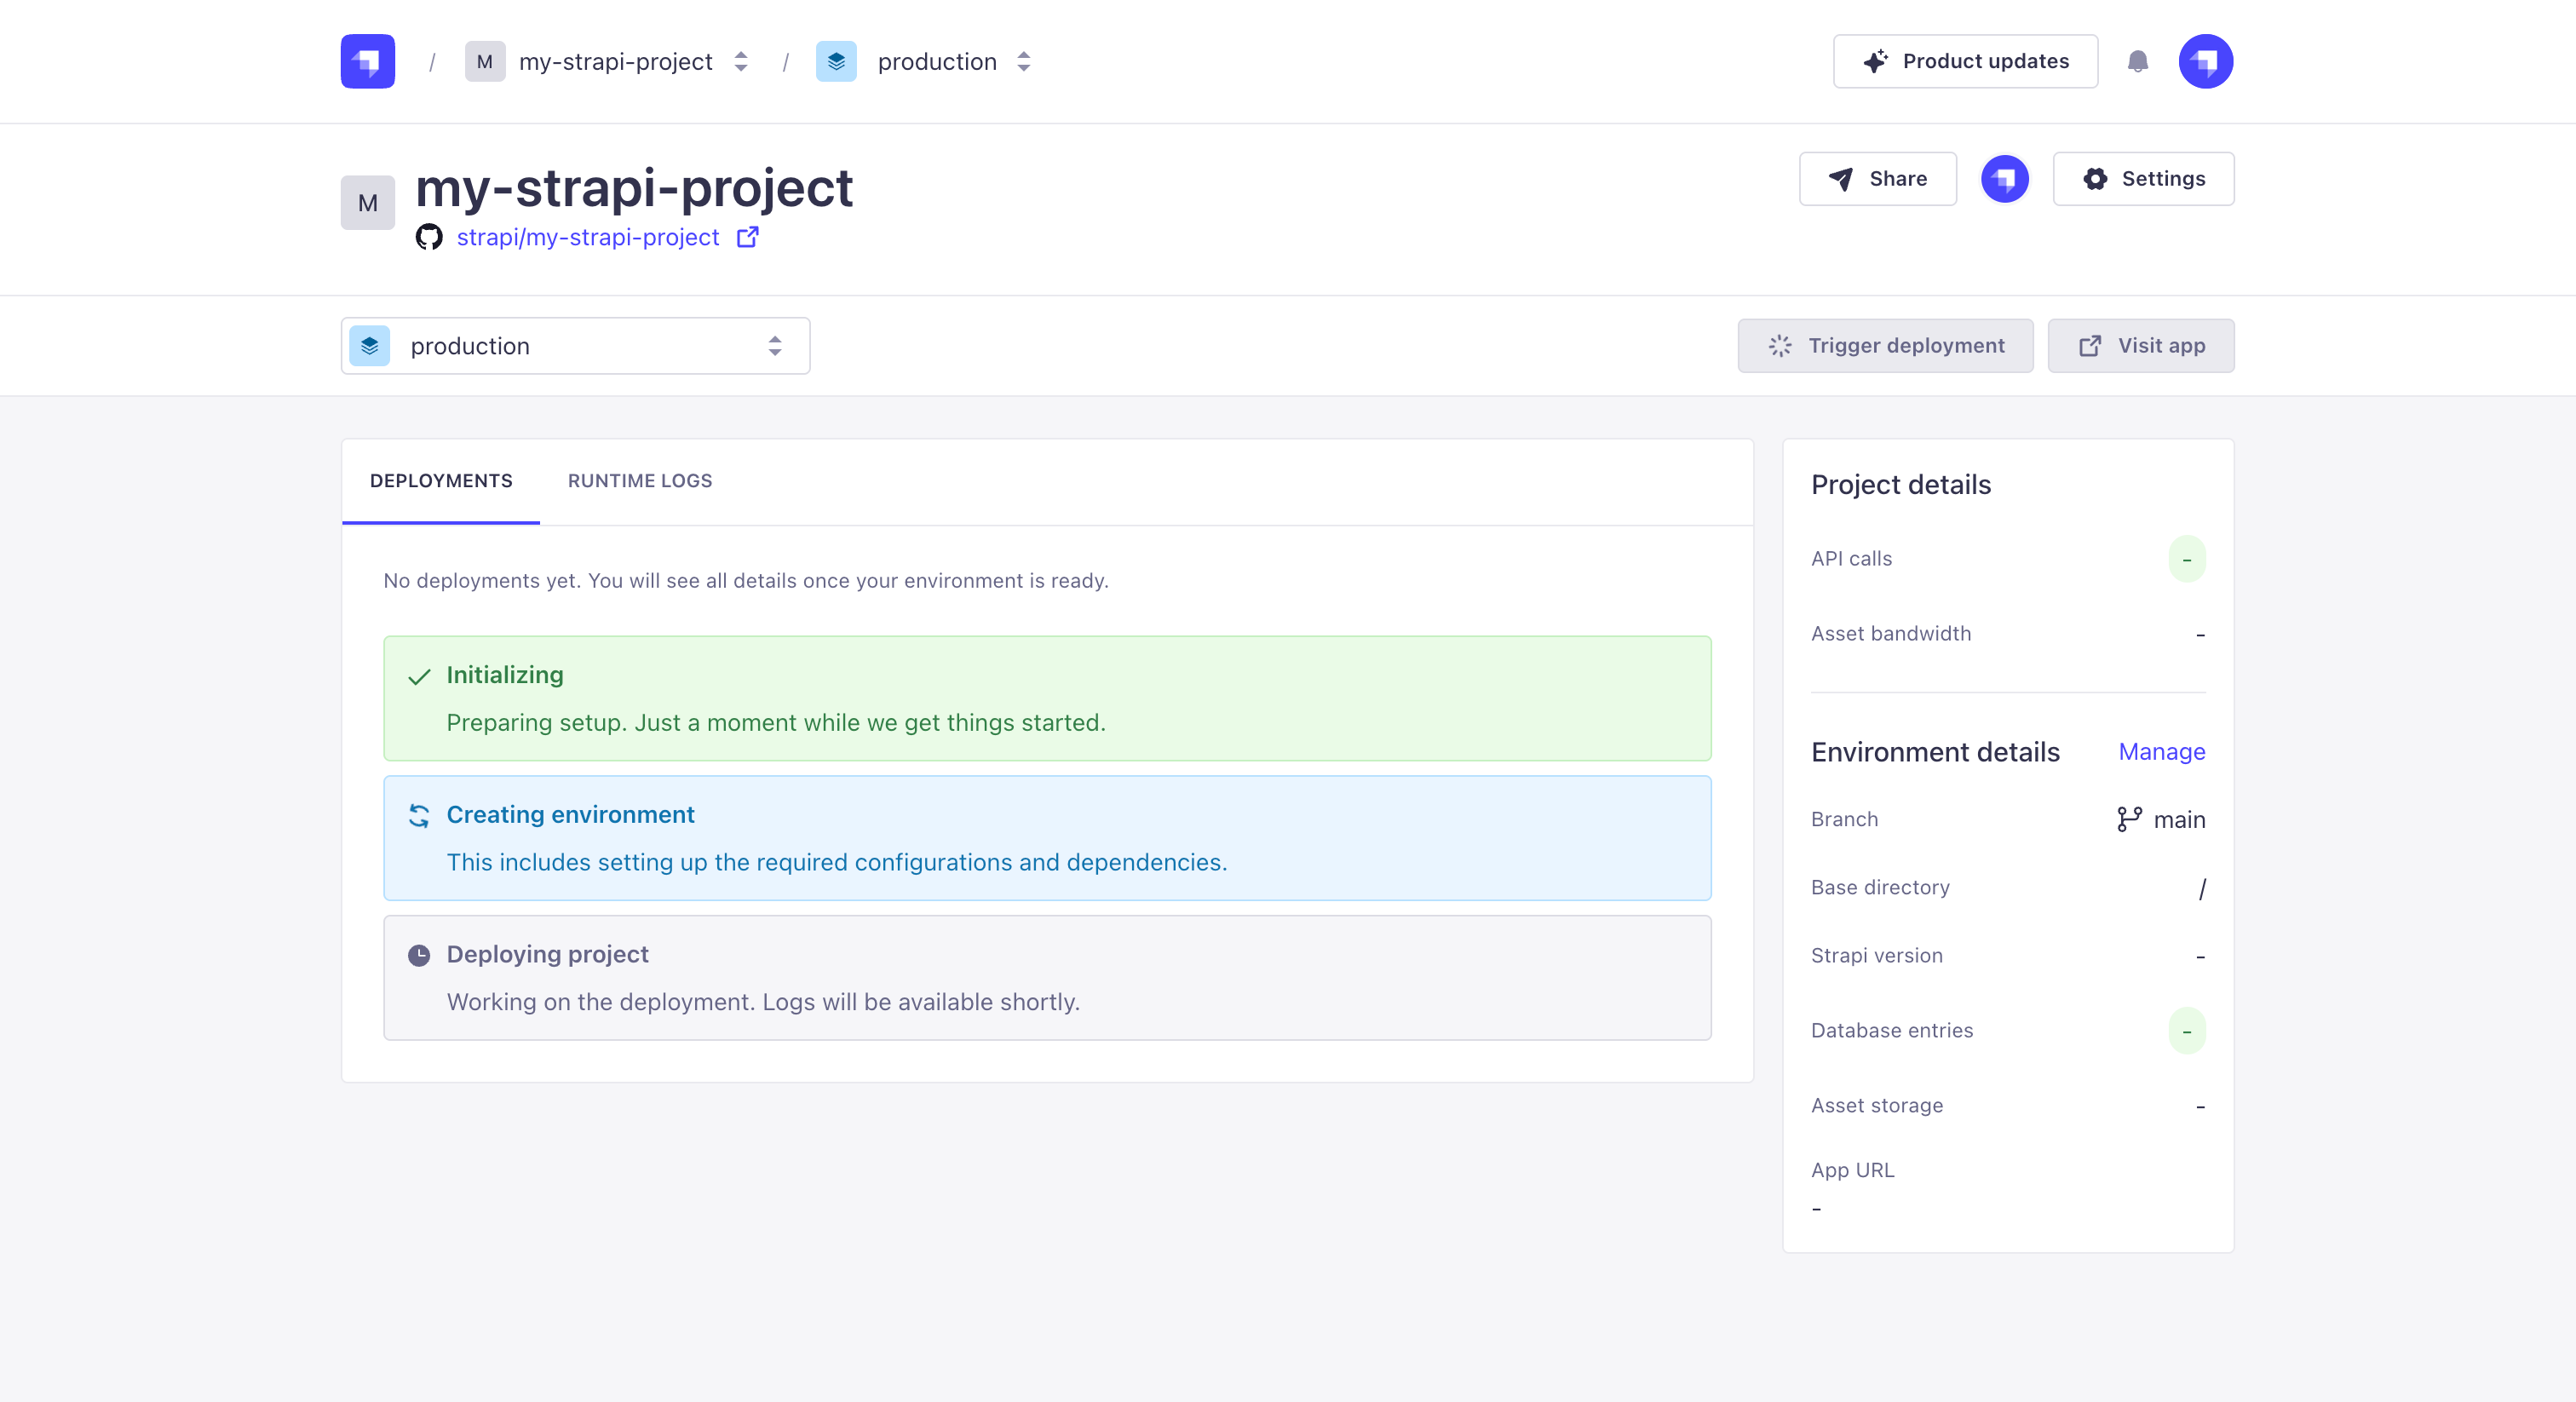2576x1402 pixels.
Task: Click the Strapi Cloud home logo in breadcrumb
Action: (366, 61)
